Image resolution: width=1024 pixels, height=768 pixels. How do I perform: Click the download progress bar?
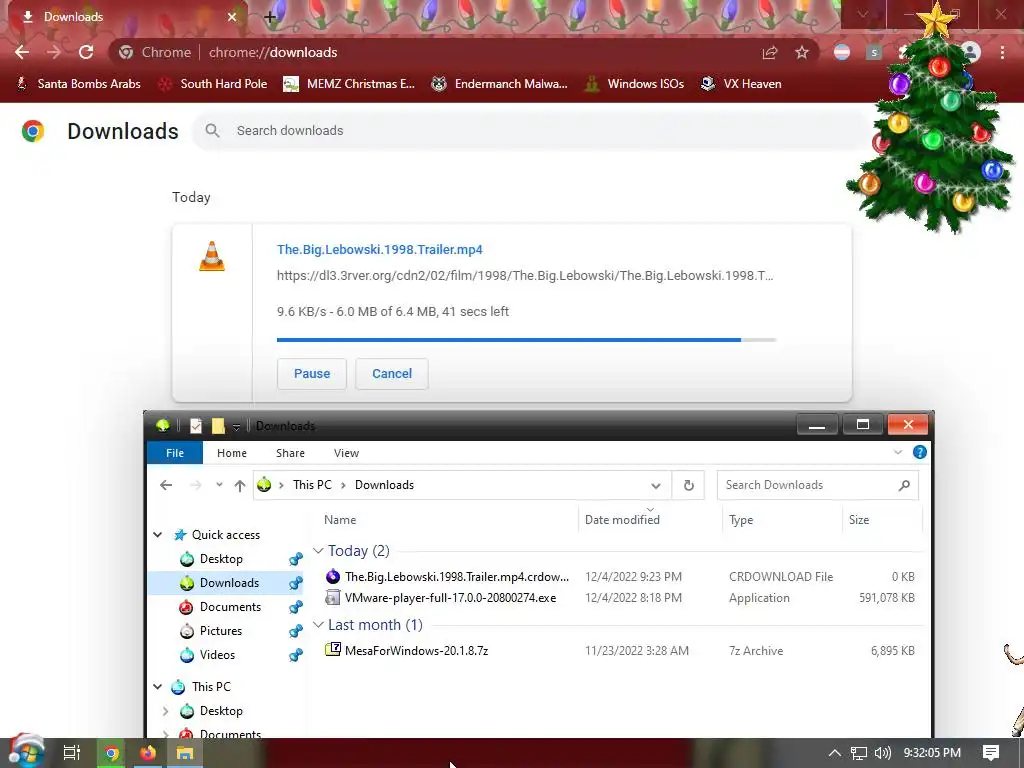[526, 340]
